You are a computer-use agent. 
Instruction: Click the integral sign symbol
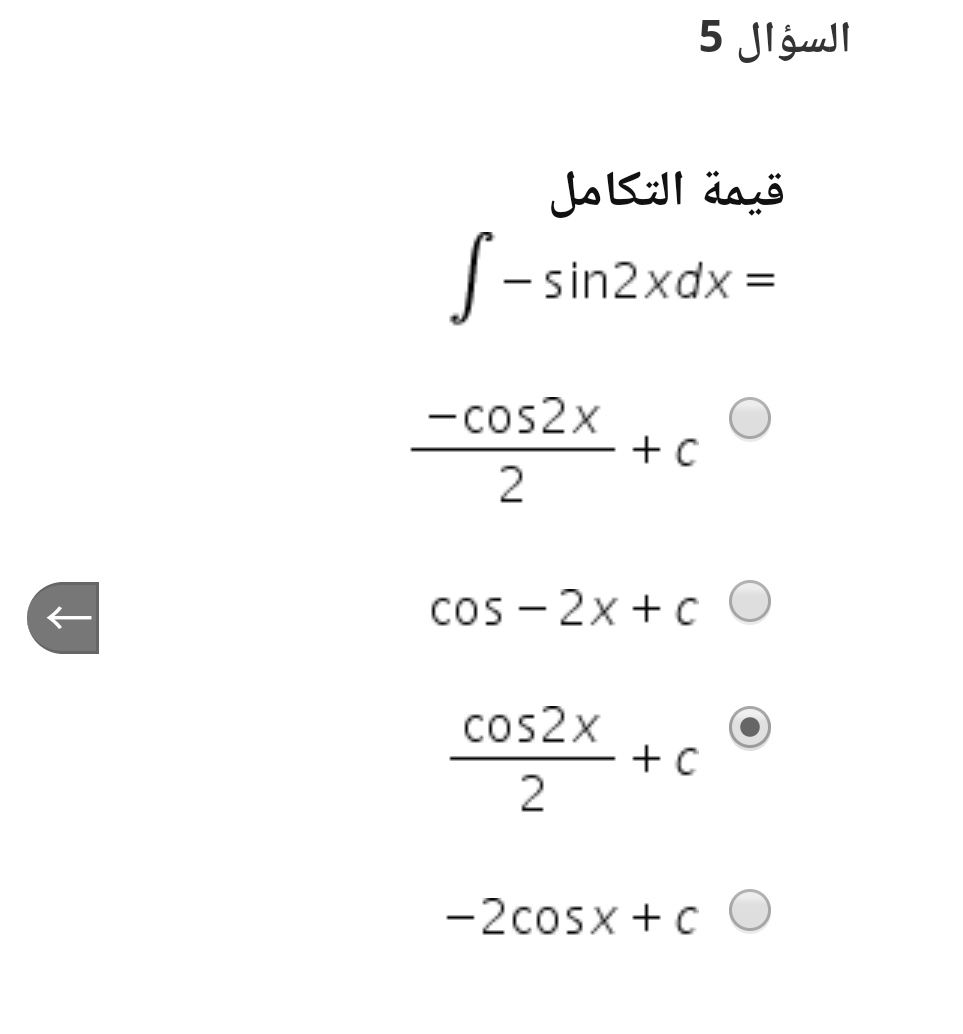pos(470,278)
